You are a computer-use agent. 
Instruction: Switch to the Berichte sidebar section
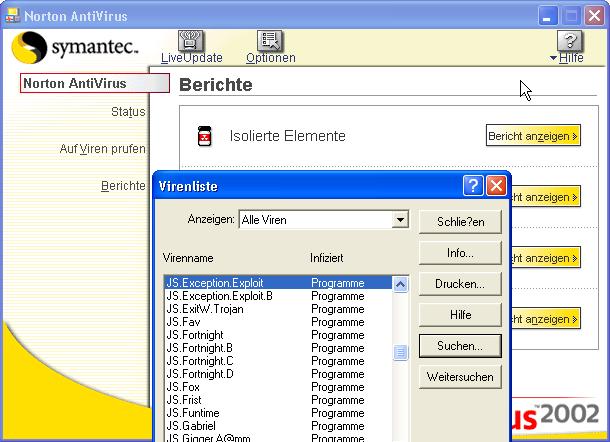pyautogui.click(x=123, y=186)
